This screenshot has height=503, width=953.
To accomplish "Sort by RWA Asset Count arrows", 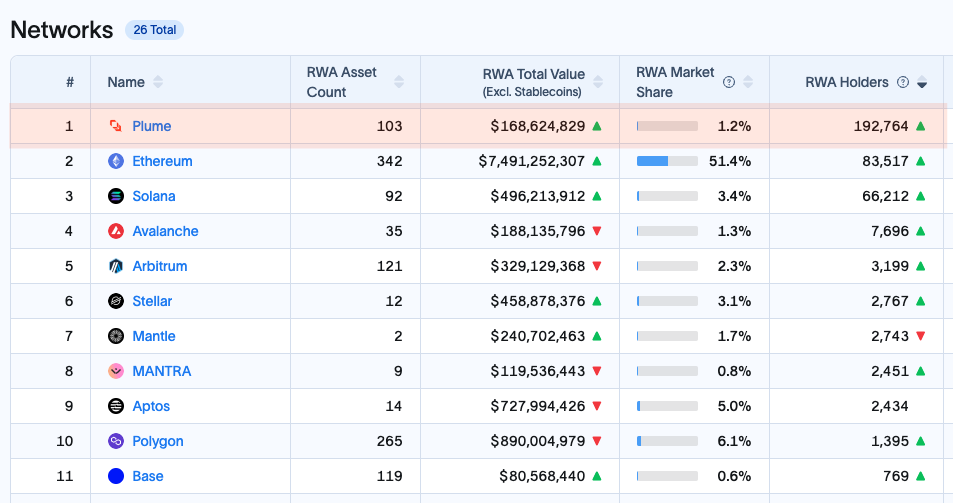I will click(x=399, y=82).
